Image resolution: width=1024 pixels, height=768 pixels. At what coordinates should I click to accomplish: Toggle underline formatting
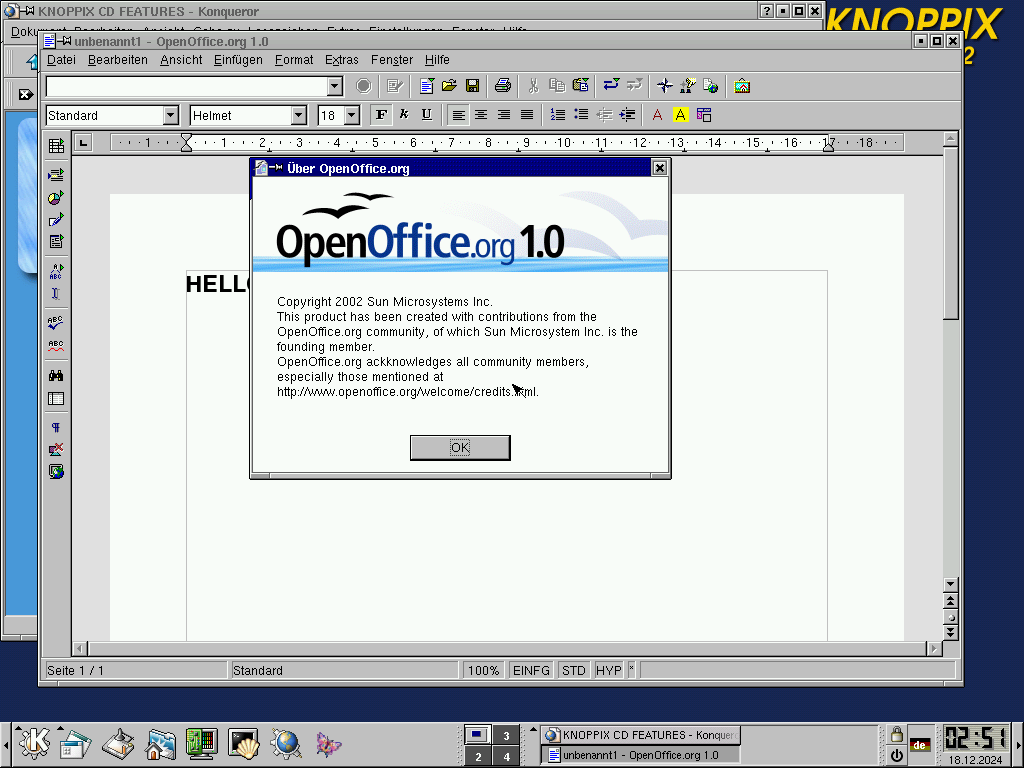click(427, 115)
